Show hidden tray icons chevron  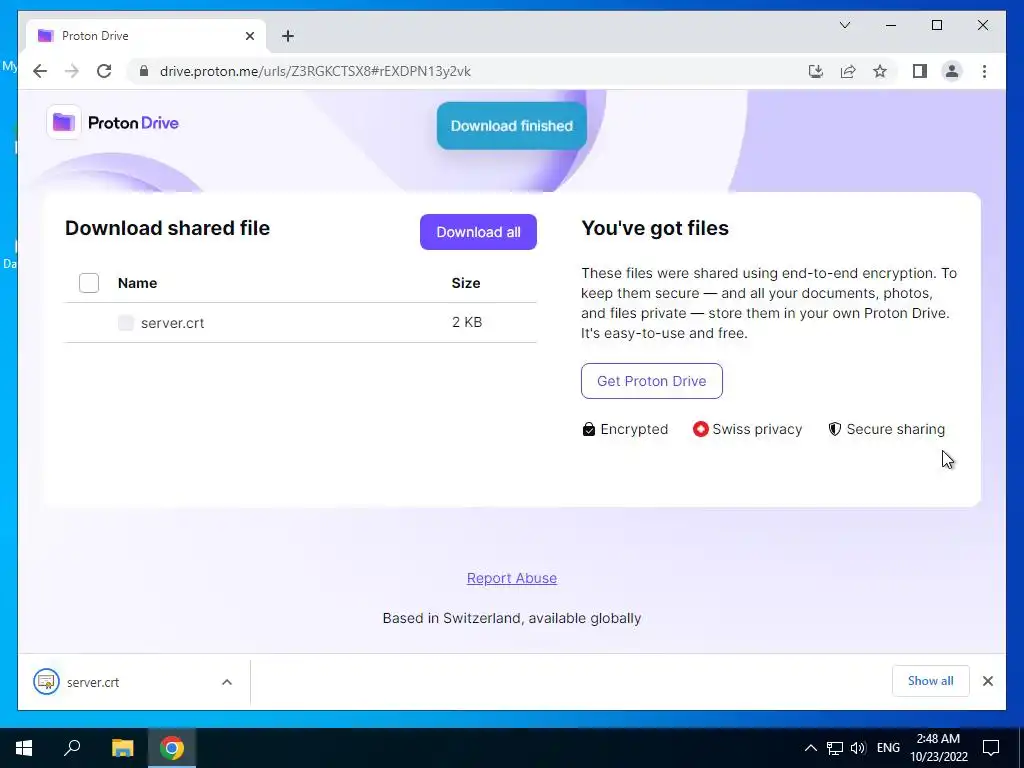coord(810,748)
